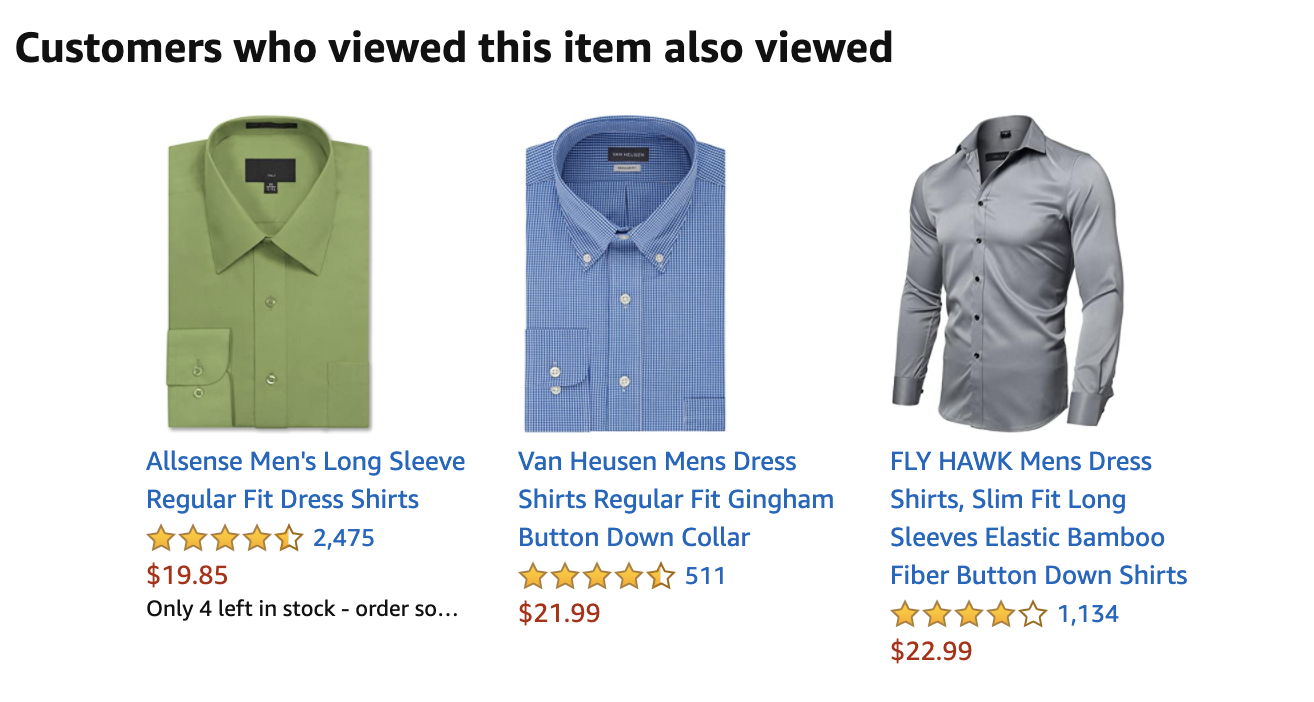Click the FLY HAWK shirt star rating
This screenshot has width=1314, height=702.
coord(968,614)
